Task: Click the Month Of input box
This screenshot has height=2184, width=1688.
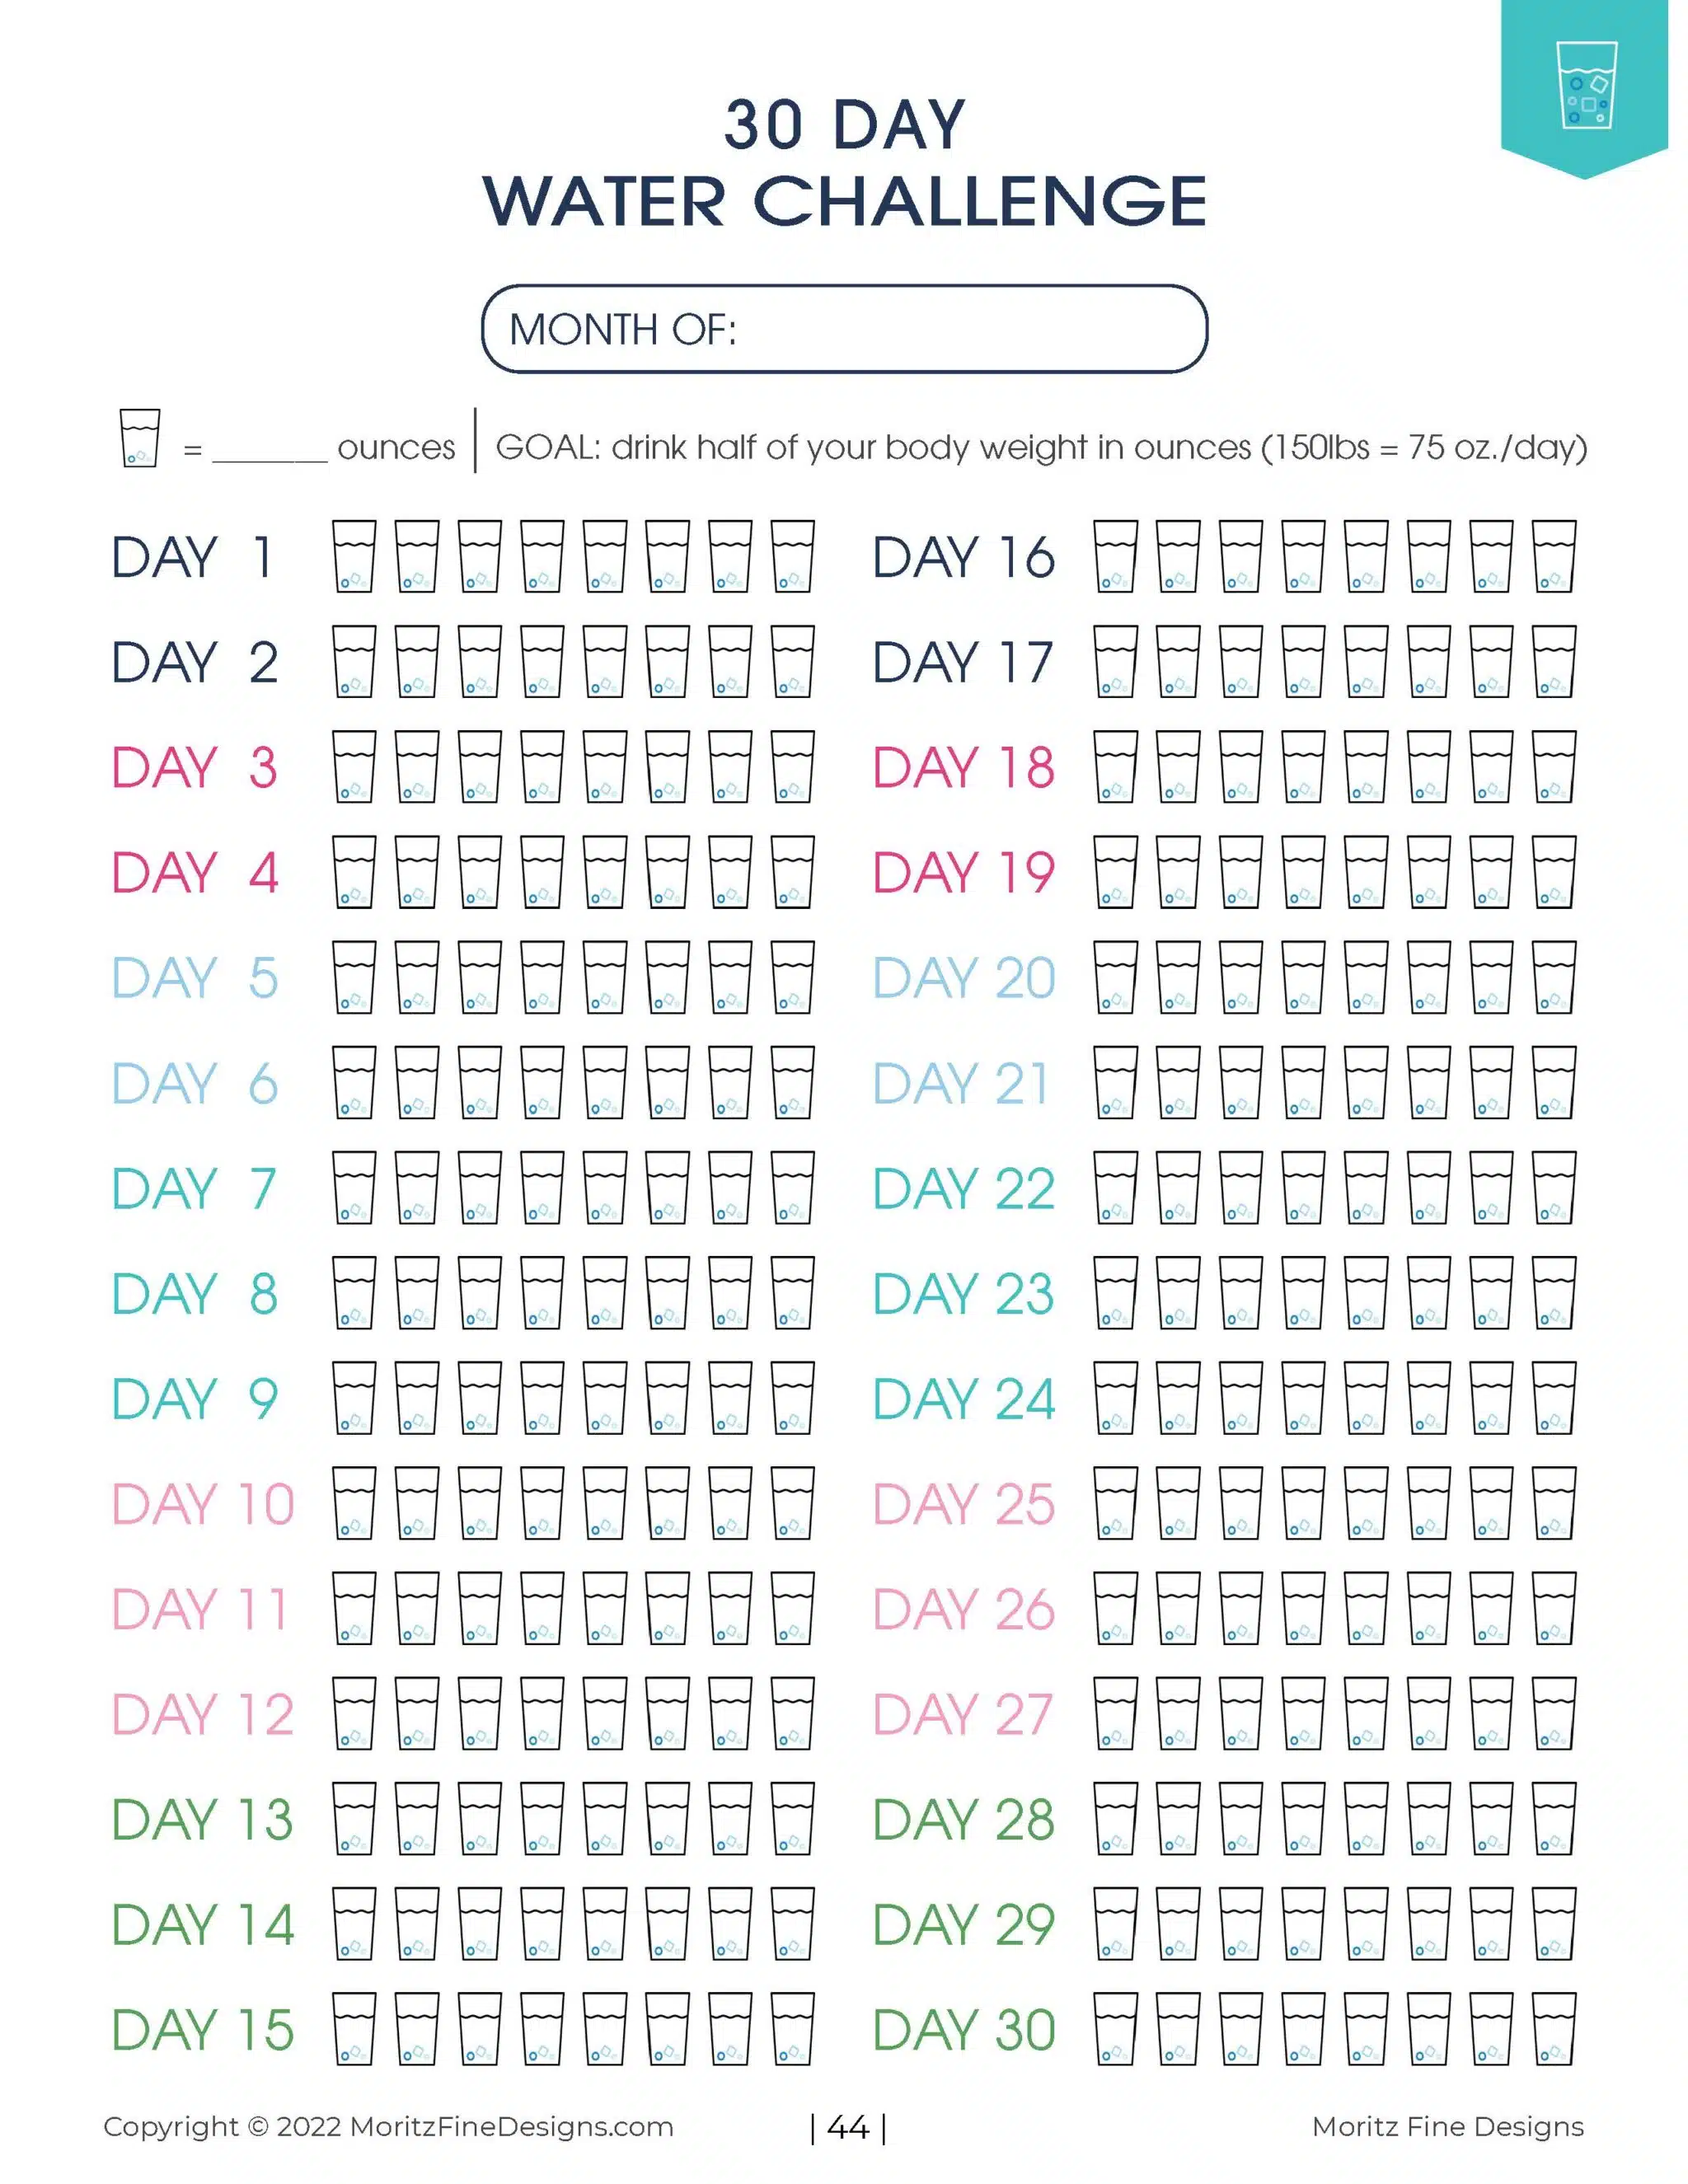Action: pyautogui.click(x=844, y=329)
